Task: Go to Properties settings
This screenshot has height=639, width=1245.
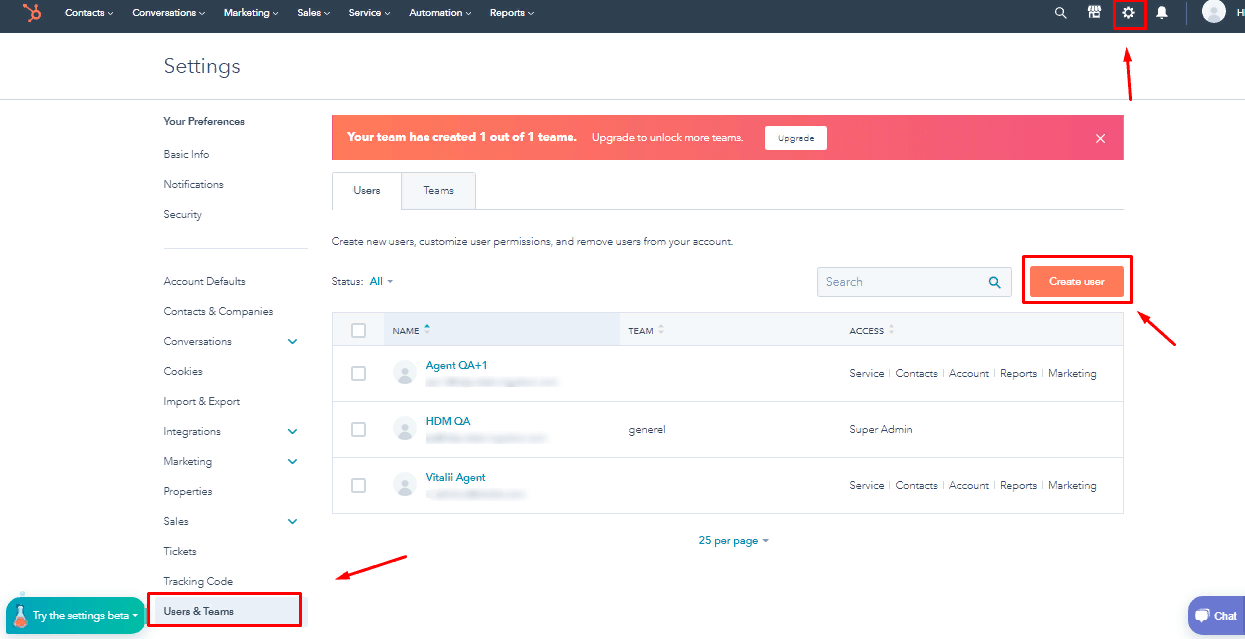Action: [x=188, y=492]
